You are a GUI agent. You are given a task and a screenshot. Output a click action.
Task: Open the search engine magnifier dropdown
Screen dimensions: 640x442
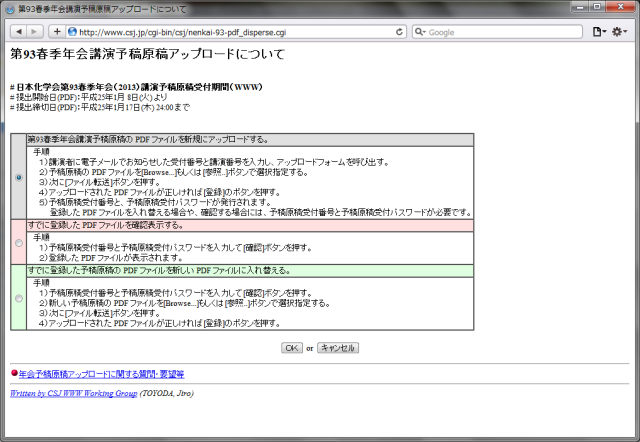coord(420,32)
